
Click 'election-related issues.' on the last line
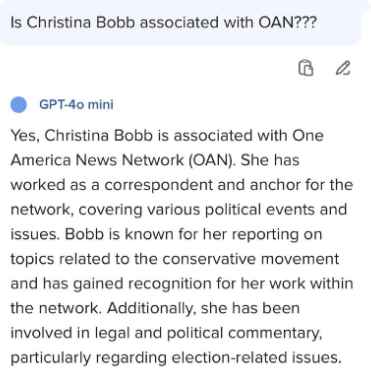(256, 358)
